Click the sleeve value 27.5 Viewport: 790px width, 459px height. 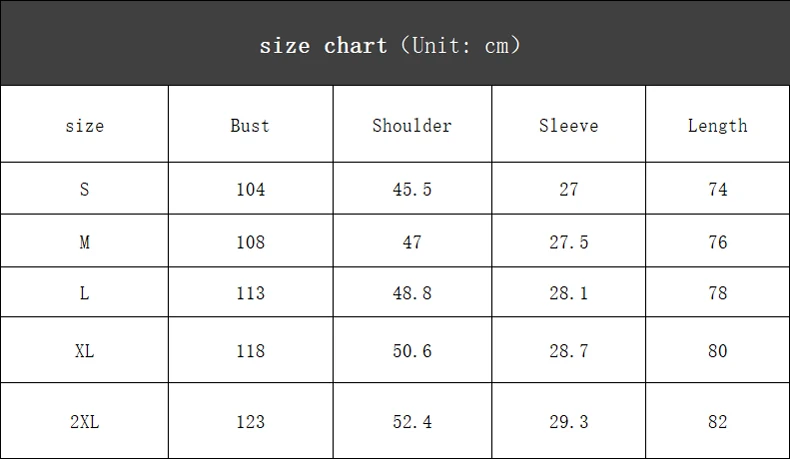pos(568,242)
